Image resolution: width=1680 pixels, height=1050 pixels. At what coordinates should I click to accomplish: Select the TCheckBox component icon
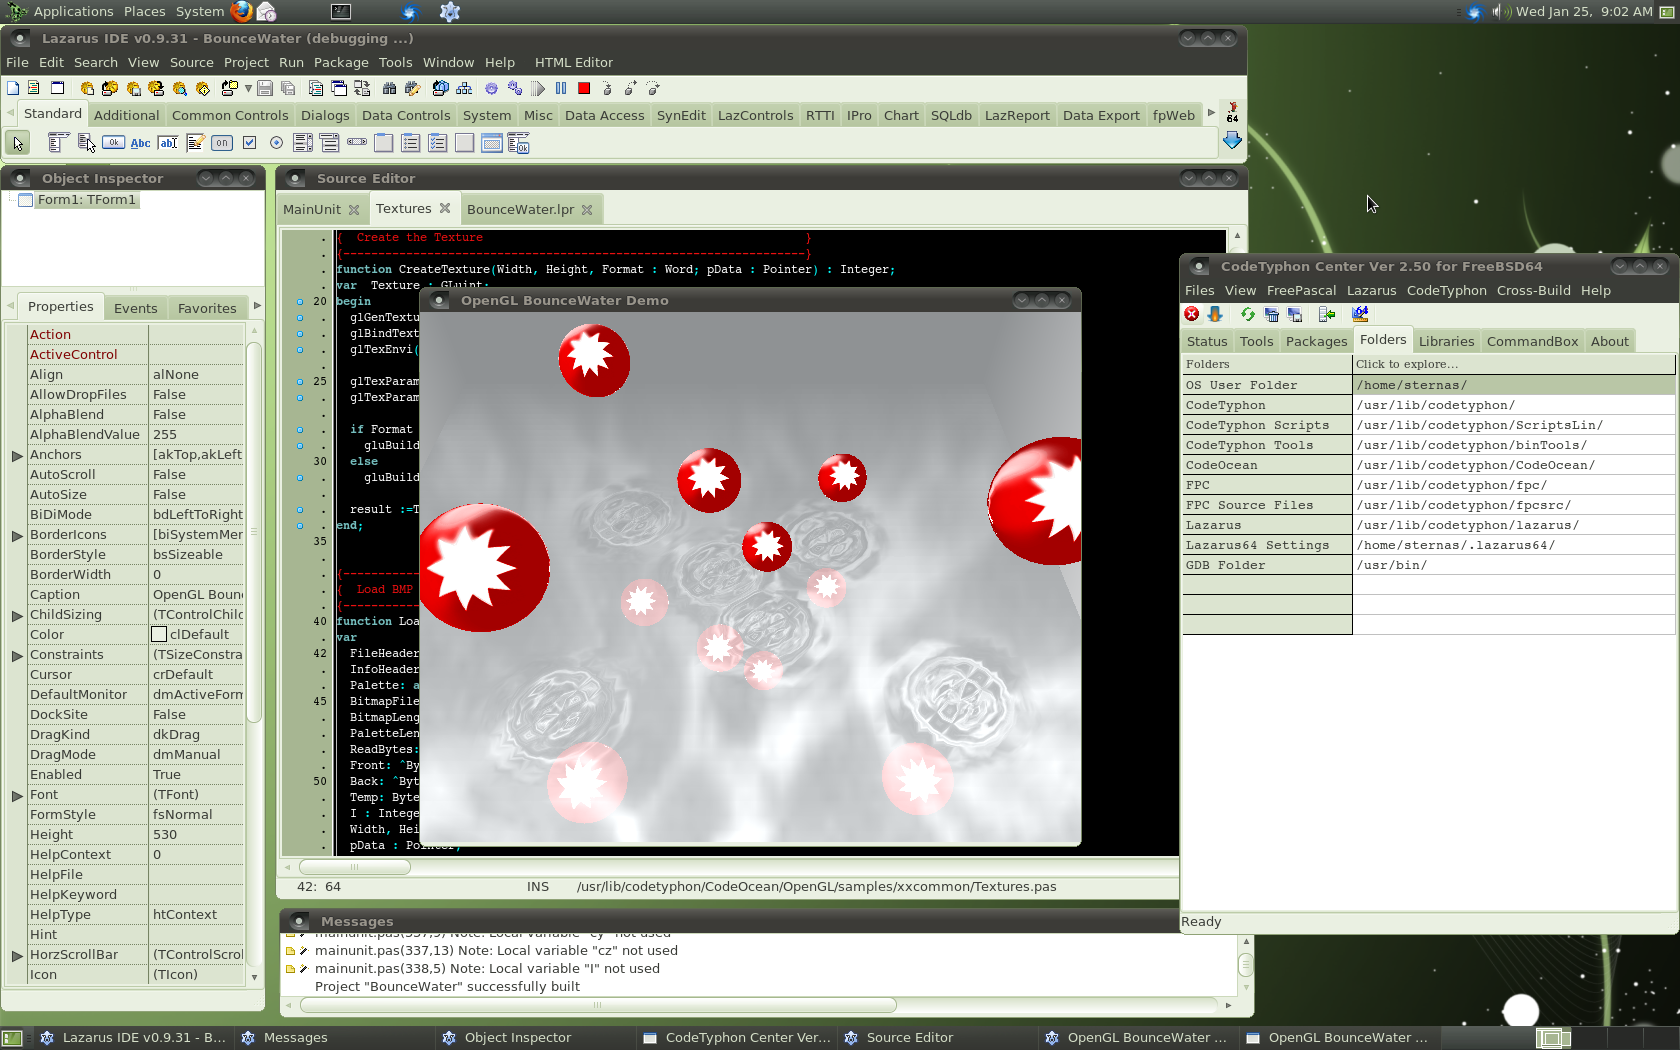[249, 143]
